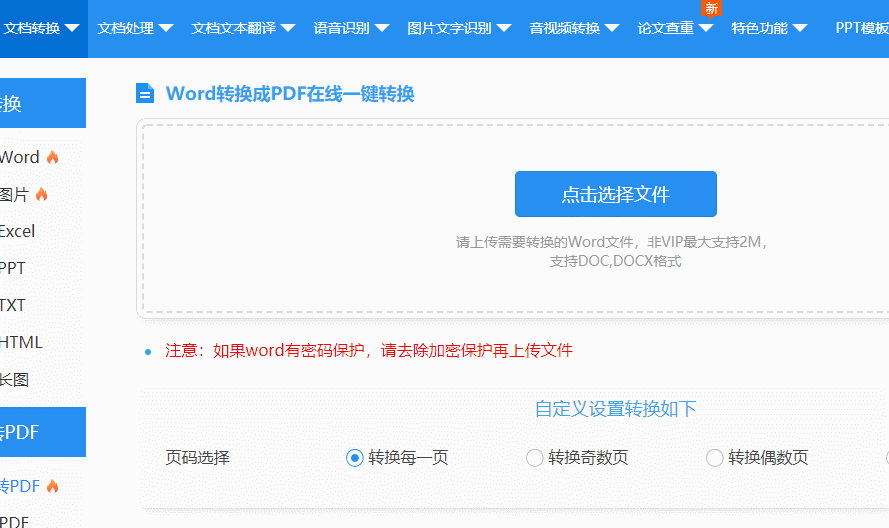Open the highlighted 转PDF sidebar link
Viewport: 889px width, 528px height.
click(20, 486)
